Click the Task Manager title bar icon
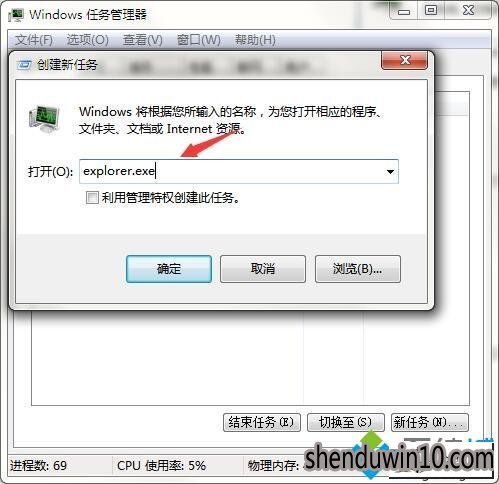499x484 pixels. (x=16, y=15)
